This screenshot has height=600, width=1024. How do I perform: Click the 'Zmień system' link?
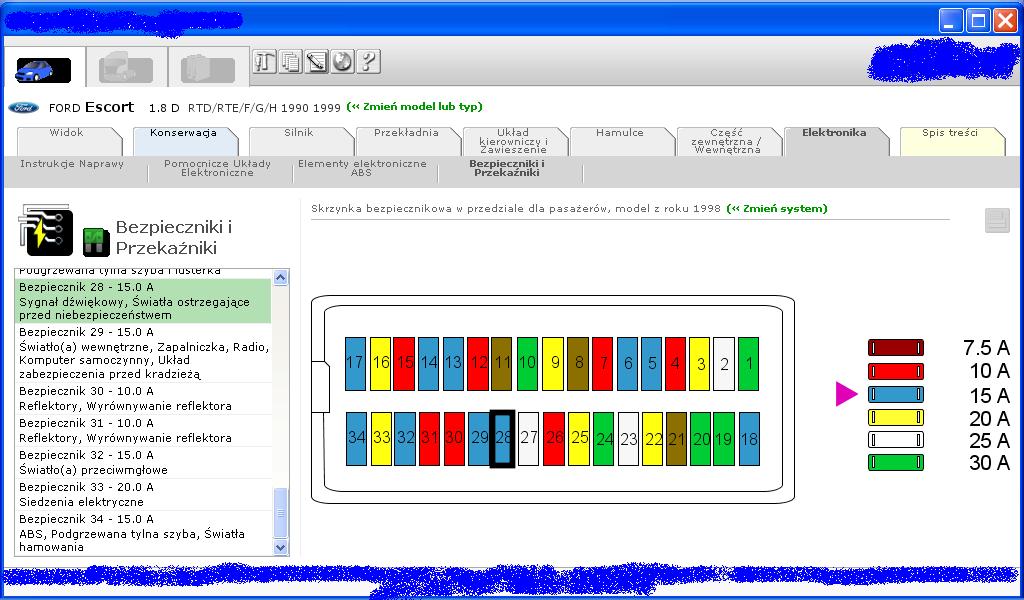(777, 209)
